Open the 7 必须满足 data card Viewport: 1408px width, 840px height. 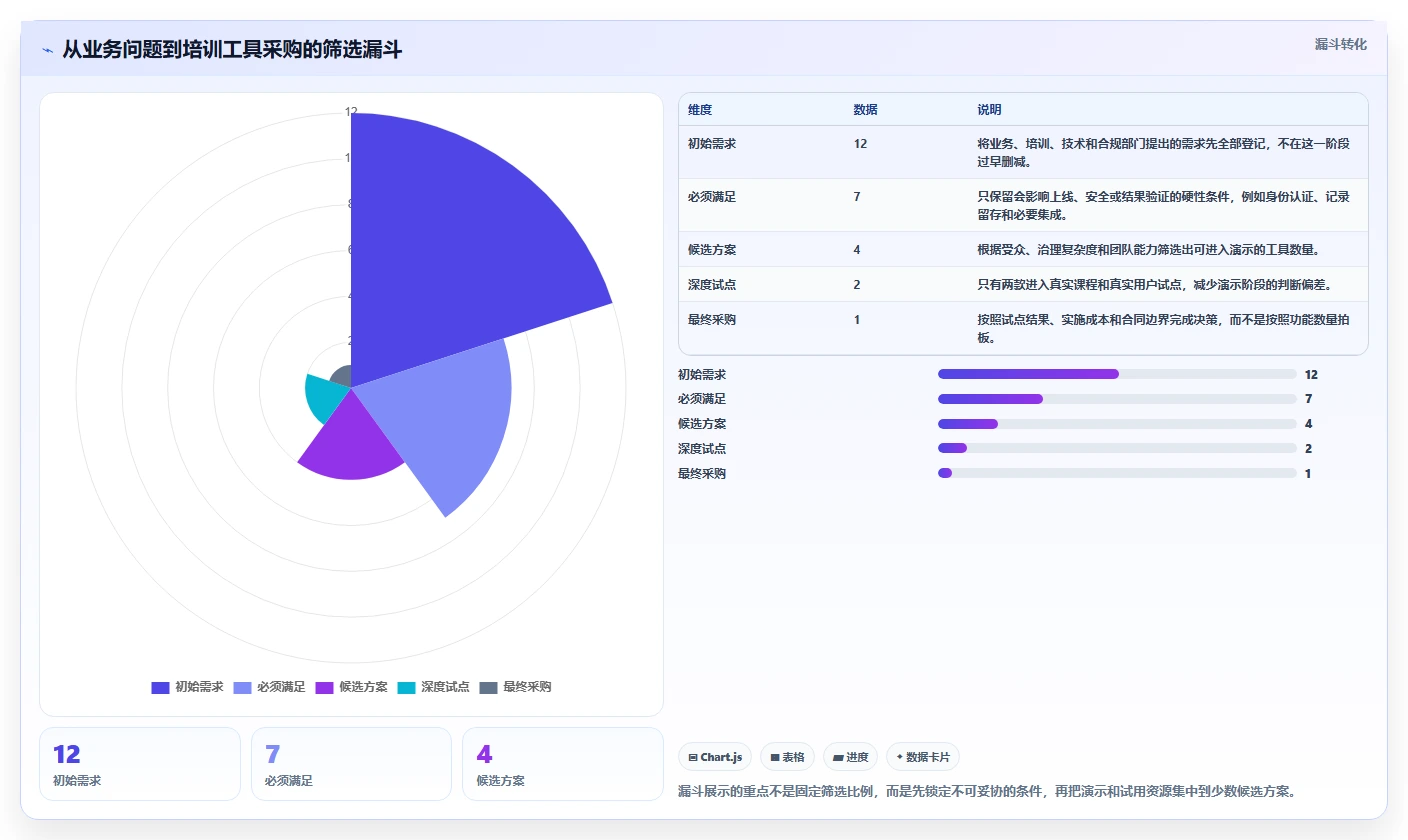[351, 764]
